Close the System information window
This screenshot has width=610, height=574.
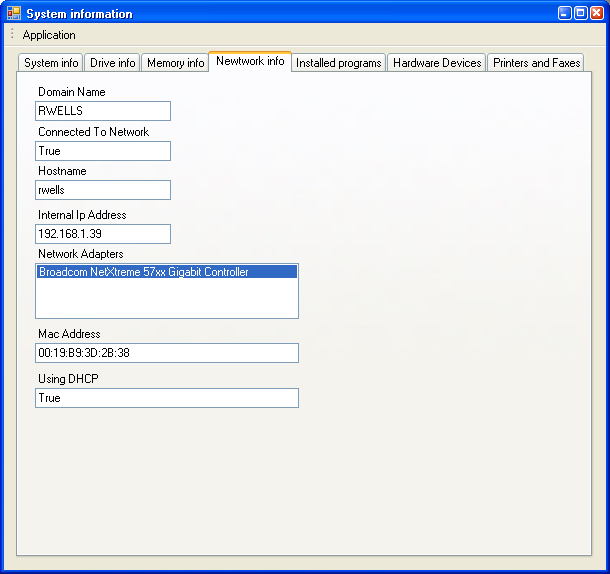tap(596, 13)
